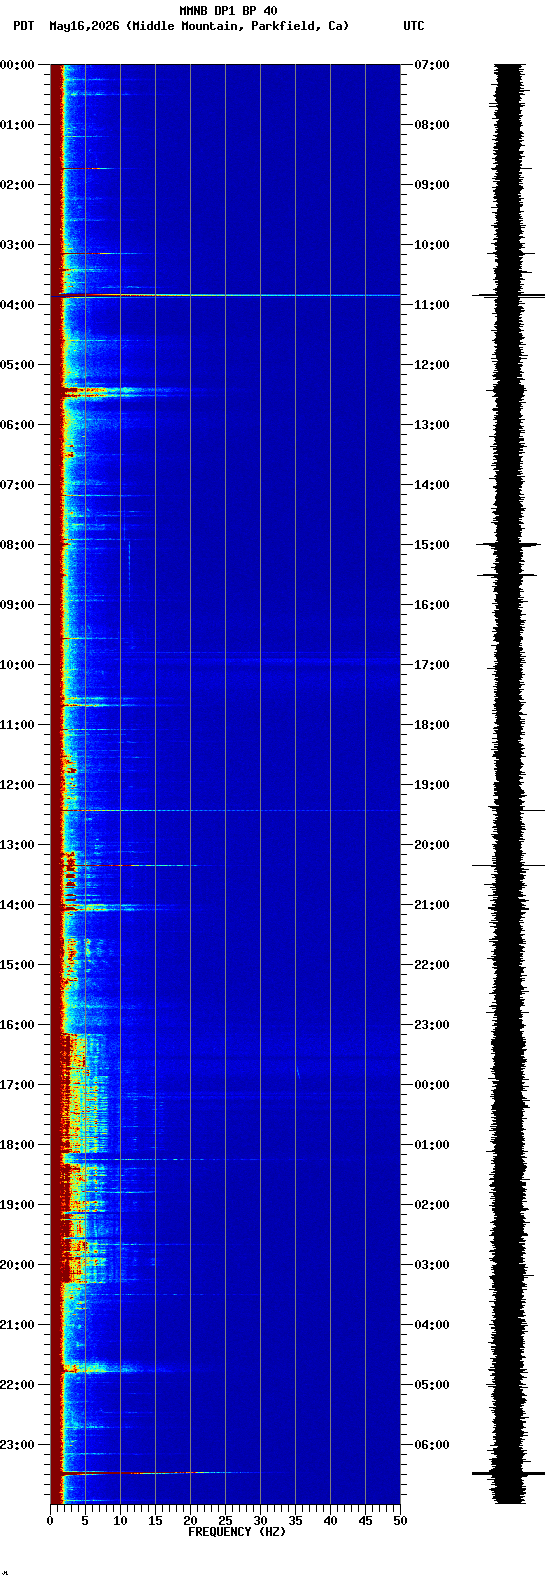Click the 'PDT' timezone label
This screenshot has width=552, height=1584.
[23, 26]
